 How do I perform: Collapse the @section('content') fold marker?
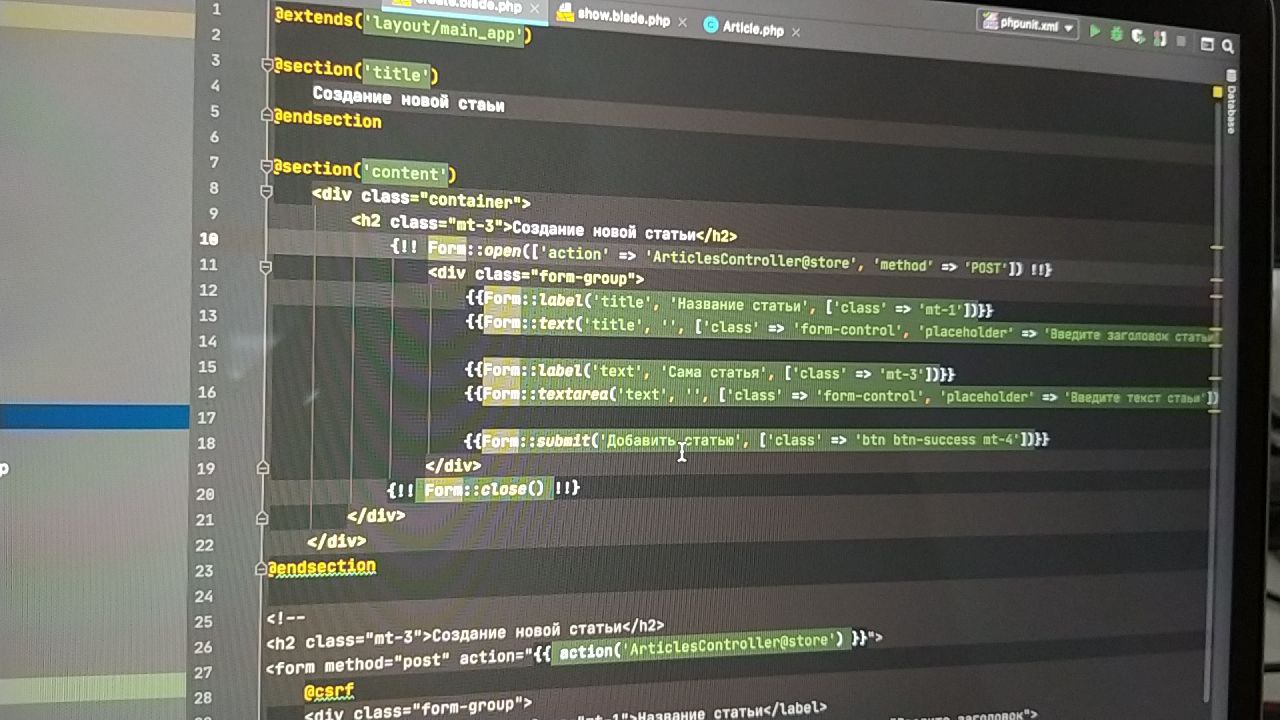click(x=266, y=166)
